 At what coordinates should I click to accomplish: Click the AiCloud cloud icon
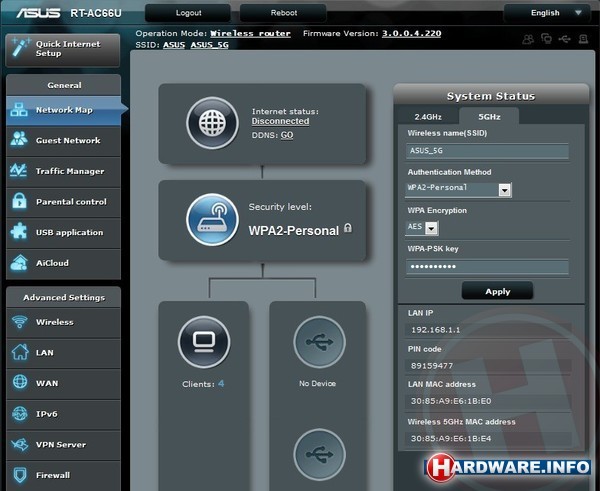coord(19,263)
